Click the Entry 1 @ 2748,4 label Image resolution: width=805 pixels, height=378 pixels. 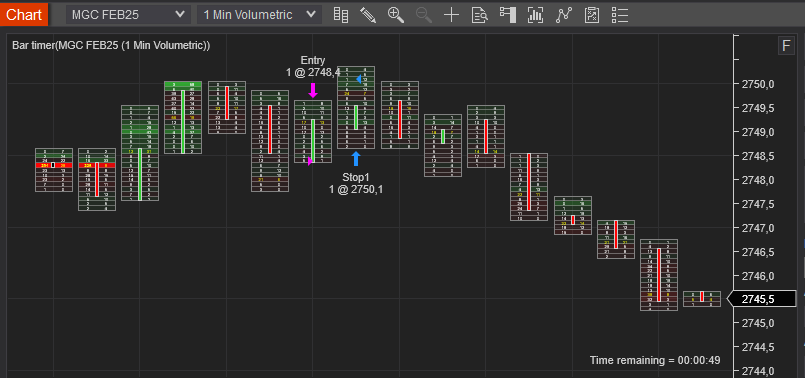pyautogui.click(x=313, y=67)
